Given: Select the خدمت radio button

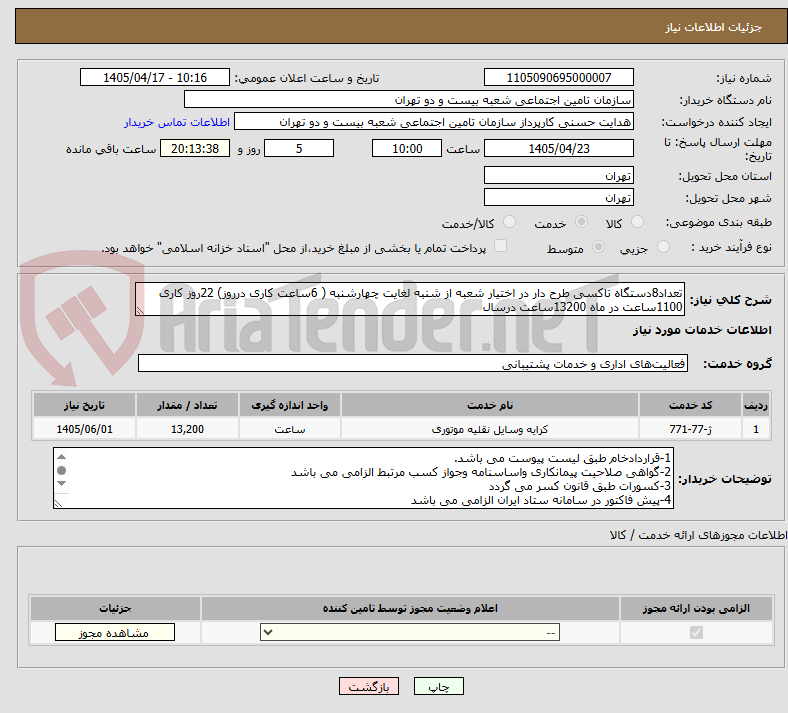Looking at the screenshot, I should [x=581, y=222].
